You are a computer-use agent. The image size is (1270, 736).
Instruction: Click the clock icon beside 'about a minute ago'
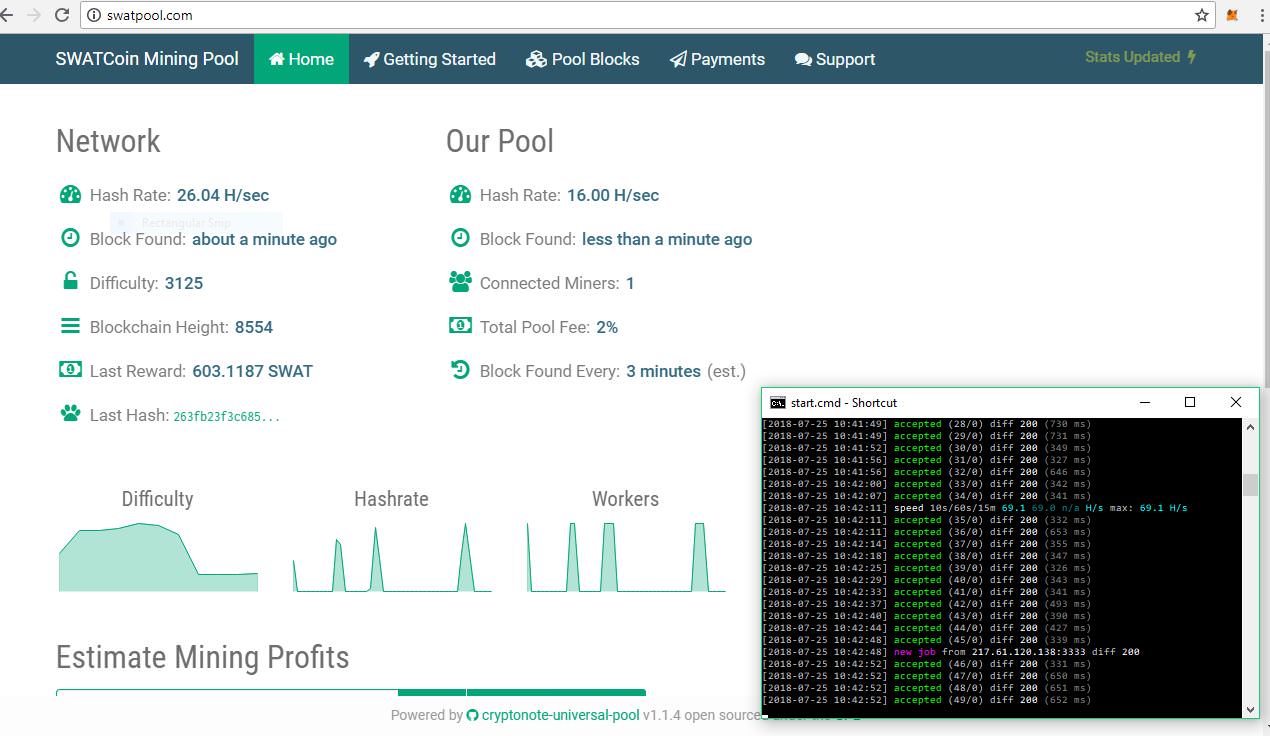click(70, 239)
